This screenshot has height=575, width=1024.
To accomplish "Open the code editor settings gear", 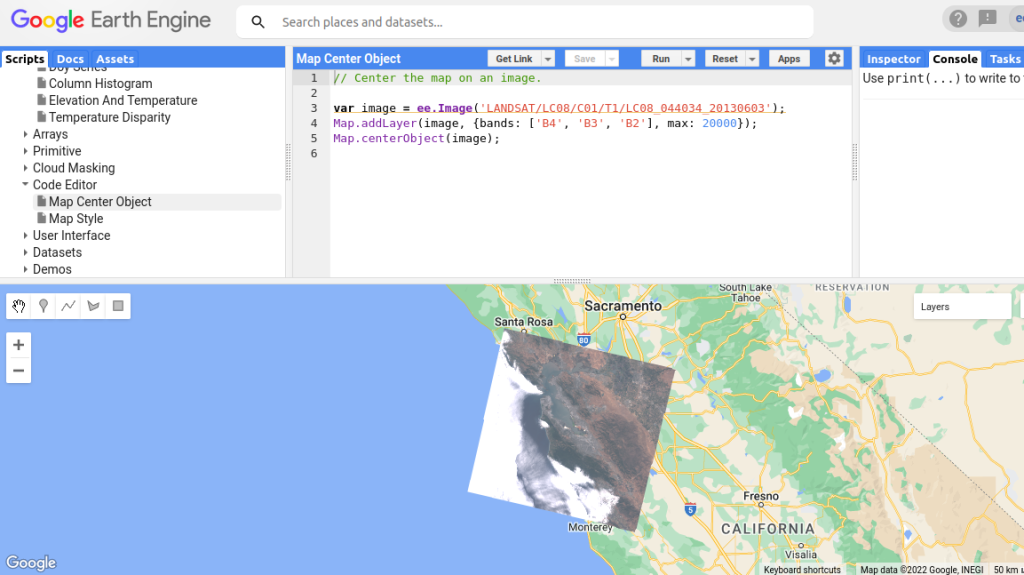I will (834, 58).
